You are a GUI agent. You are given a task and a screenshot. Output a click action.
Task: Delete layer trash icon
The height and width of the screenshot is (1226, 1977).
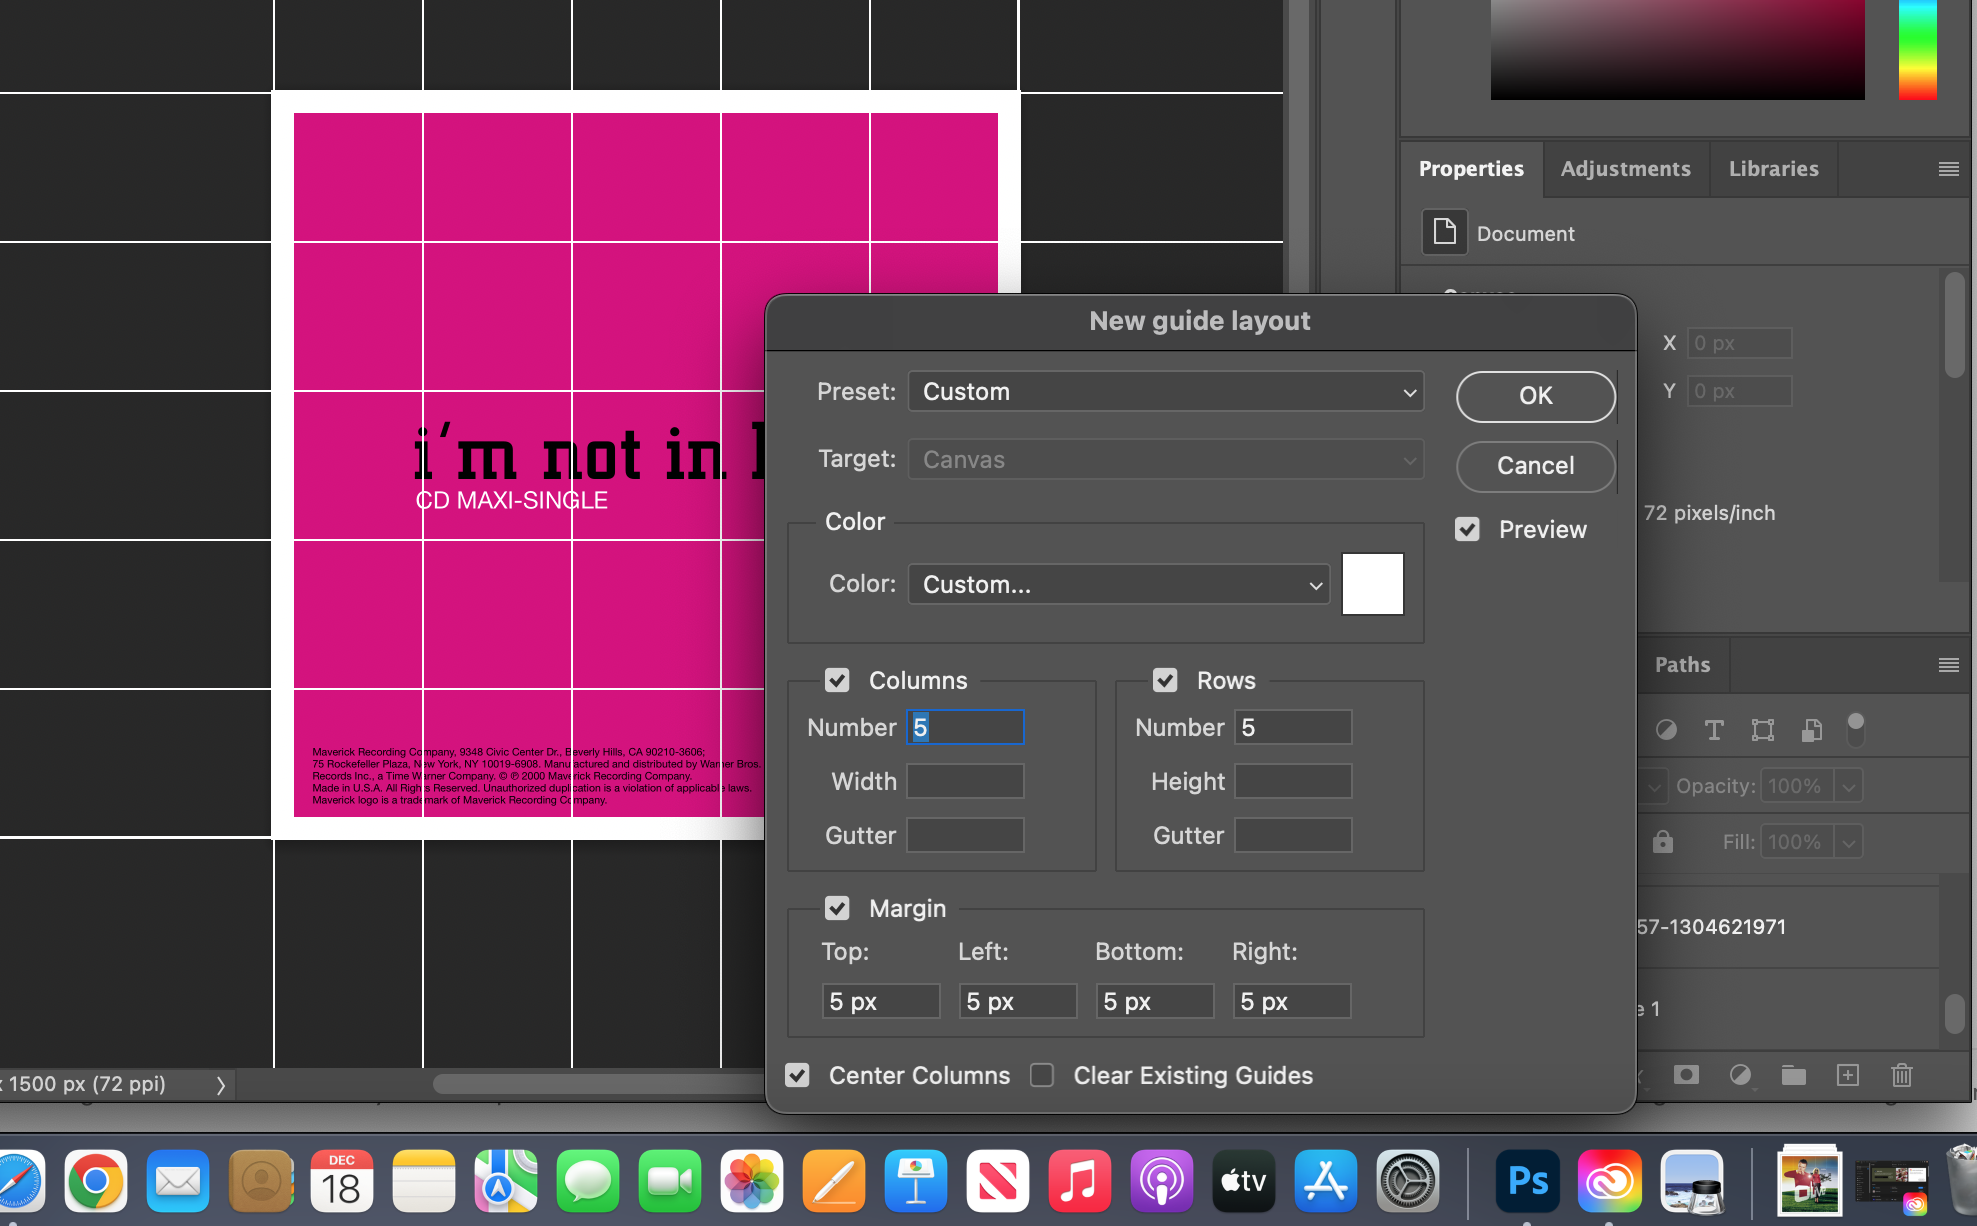(x=1902, y=1075)
